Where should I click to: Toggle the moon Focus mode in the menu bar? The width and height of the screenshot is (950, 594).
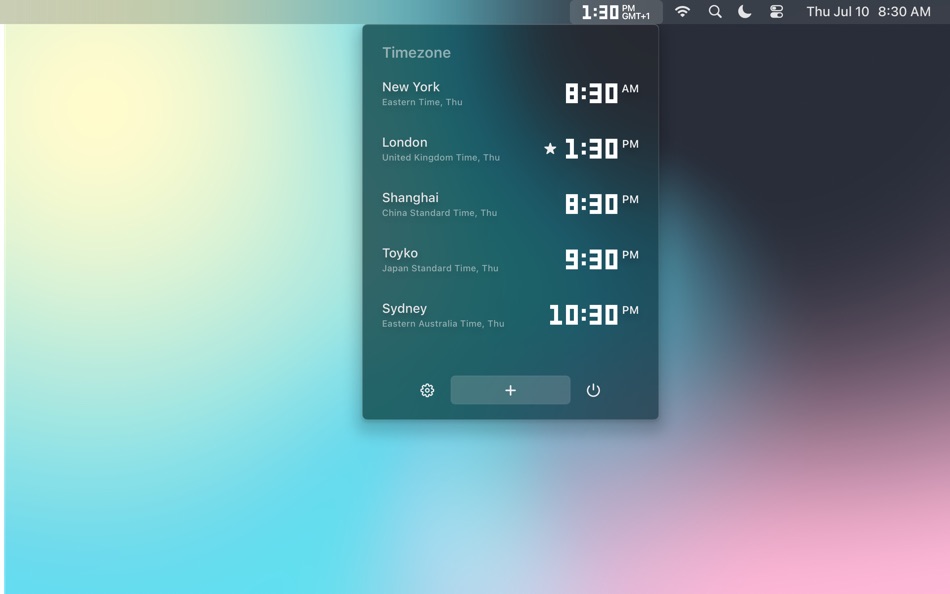pyautogui.click(x=744, y=11)
